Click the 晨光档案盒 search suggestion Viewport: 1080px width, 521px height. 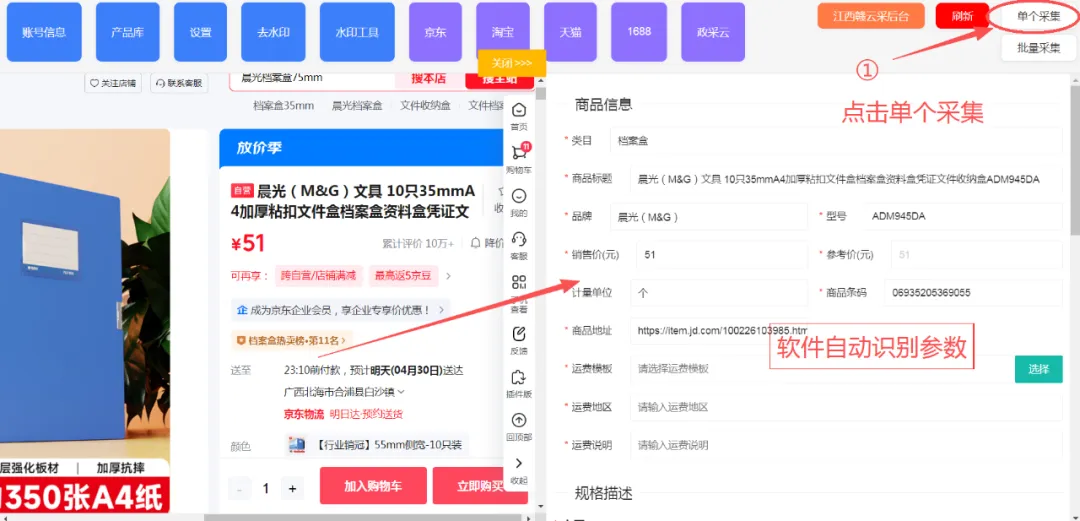tap(357, 105)
